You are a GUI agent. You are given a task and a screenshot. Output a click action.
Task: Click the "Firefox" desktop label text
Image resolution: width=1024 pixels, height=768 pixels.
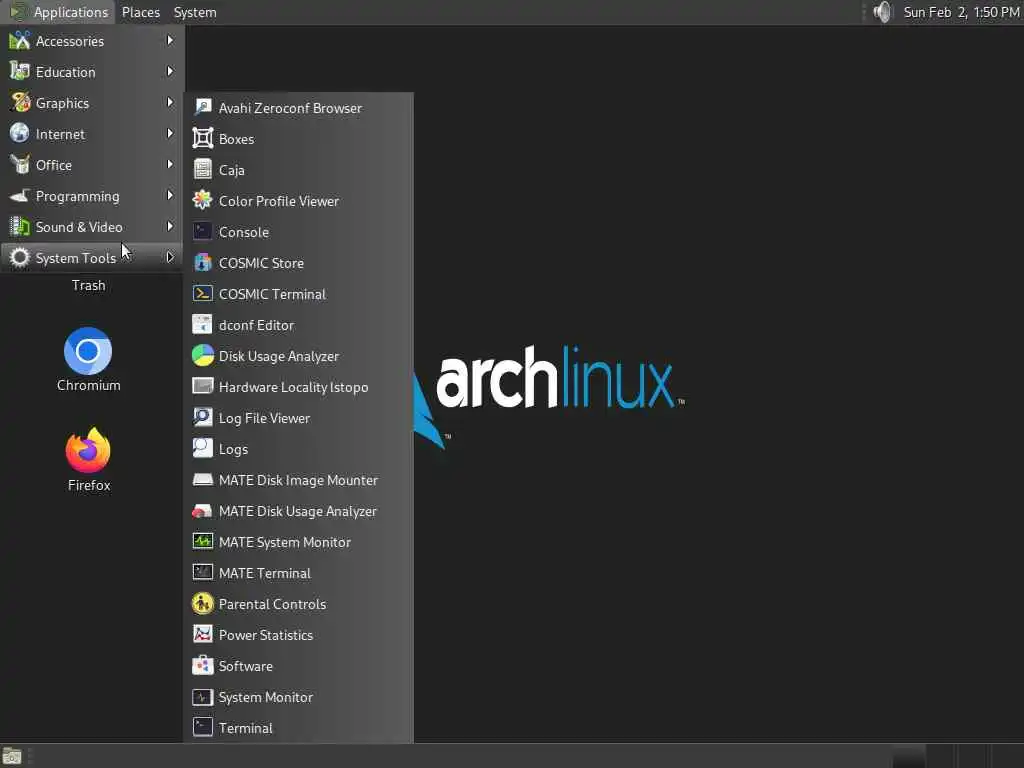[x=89, y=485]
